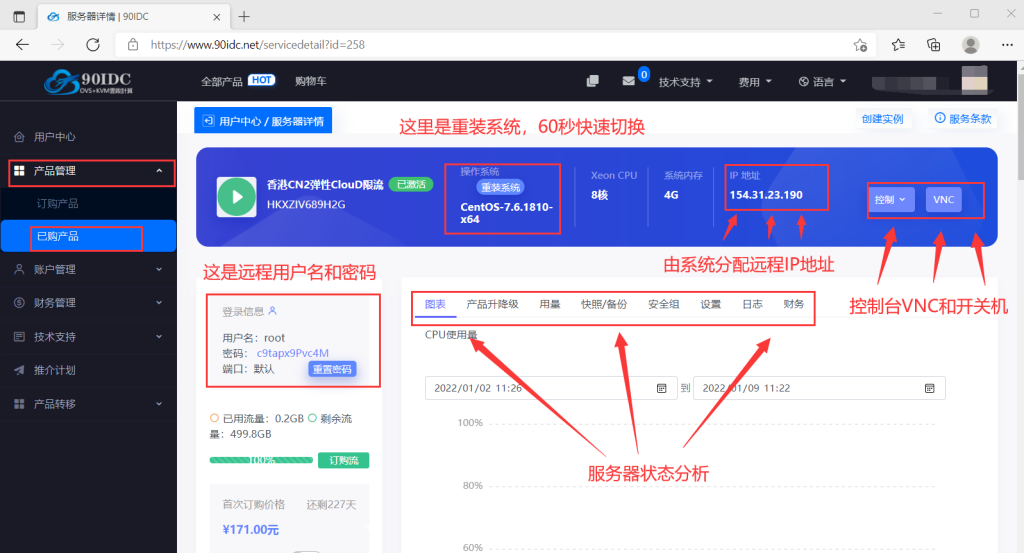The height and width of the screenshot is (553, 1024).
Task: Click the 重置密码 button
Action: [x=331, y=369]
